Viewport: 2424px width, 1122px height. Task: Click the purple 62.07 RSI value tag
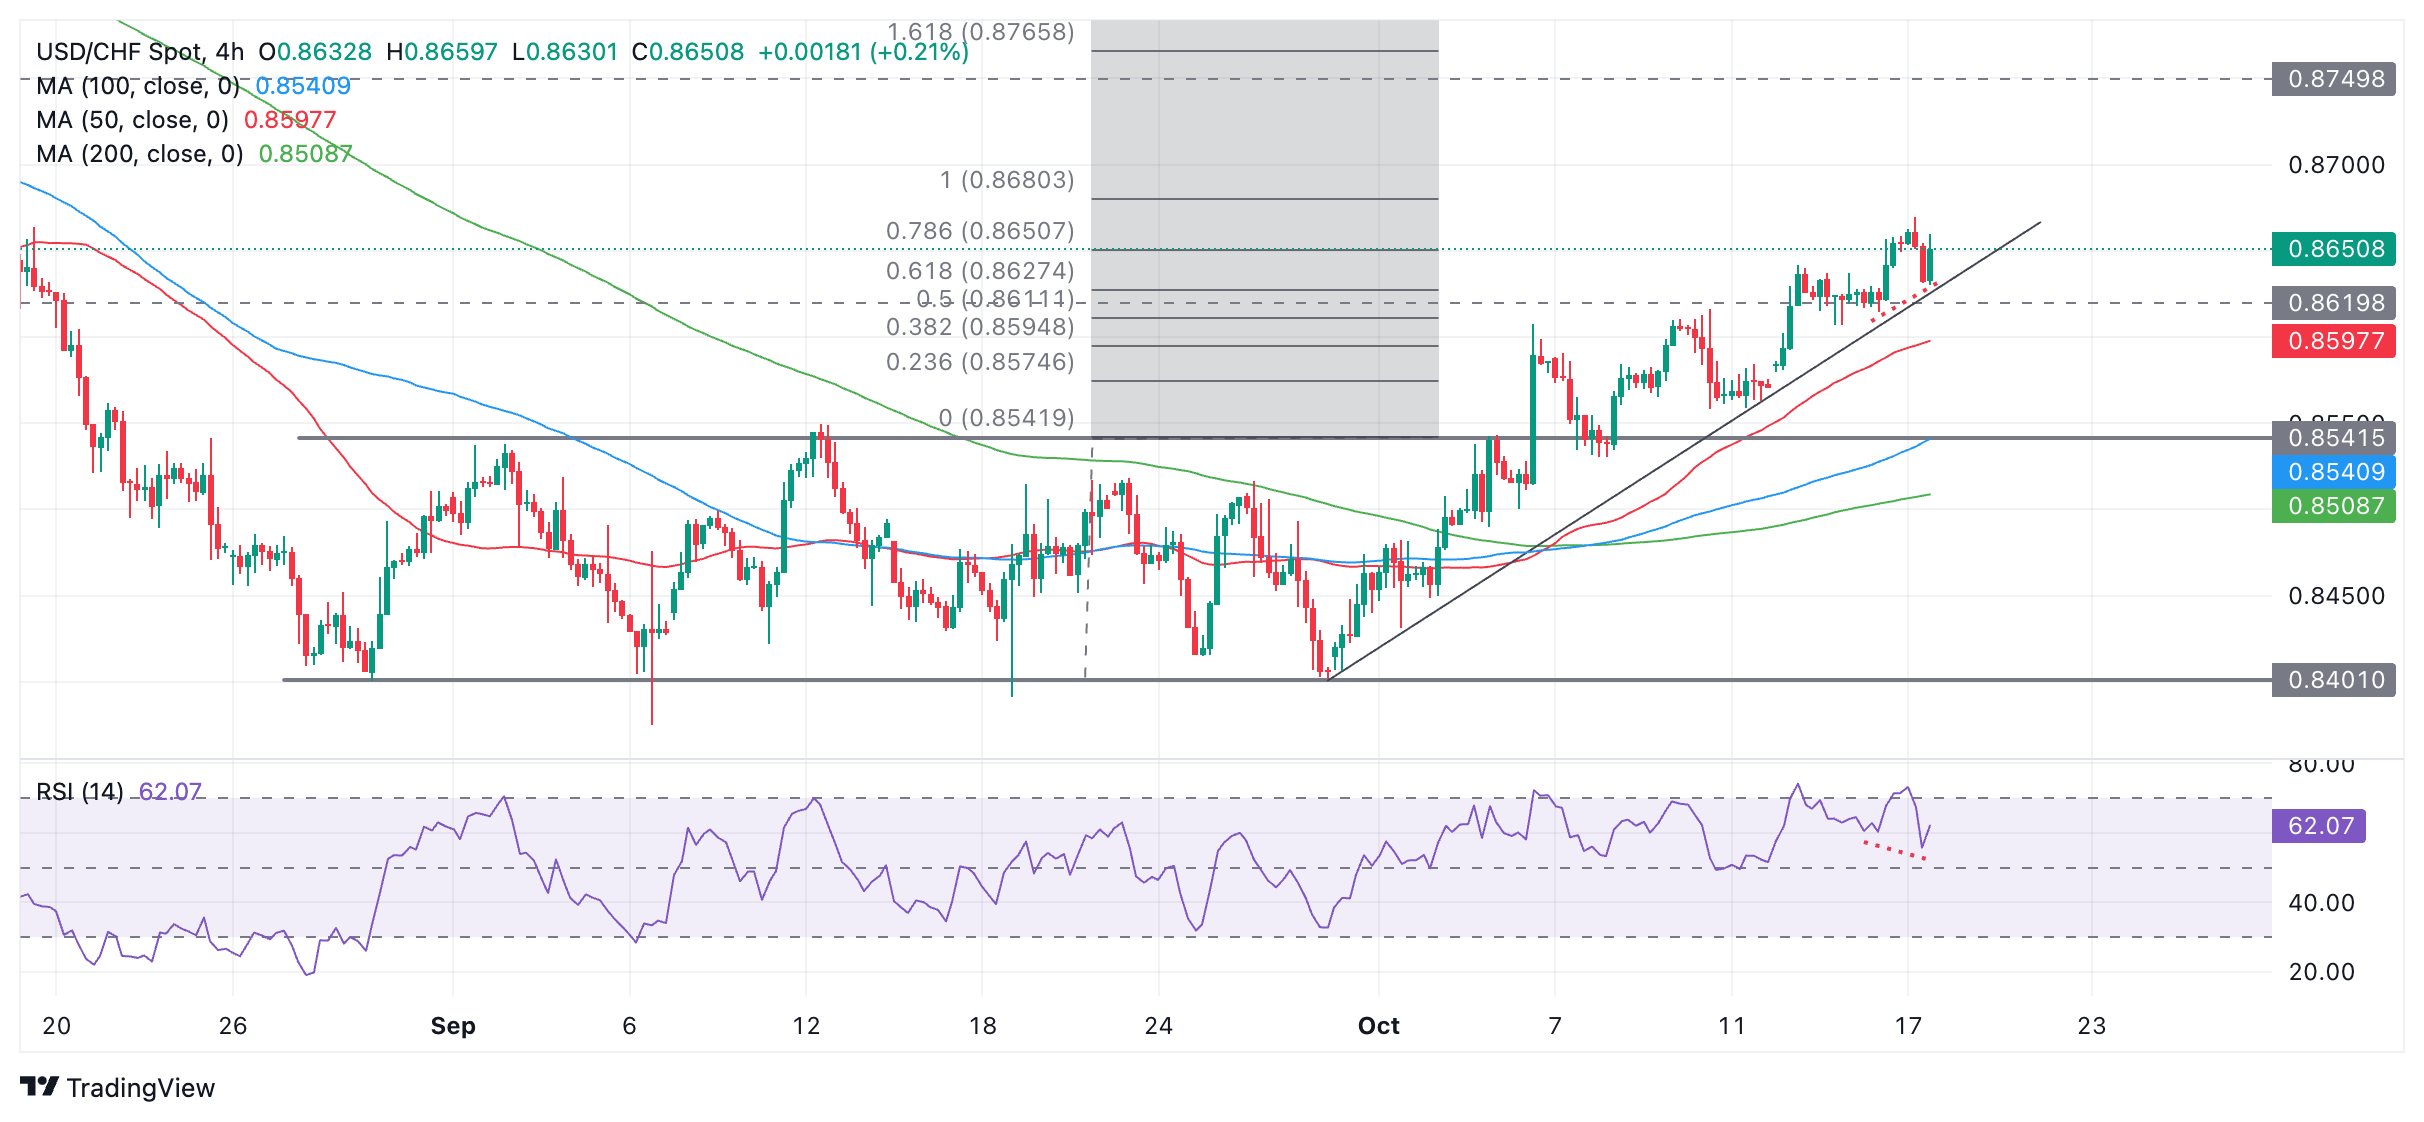click(x=2318, y=826)
